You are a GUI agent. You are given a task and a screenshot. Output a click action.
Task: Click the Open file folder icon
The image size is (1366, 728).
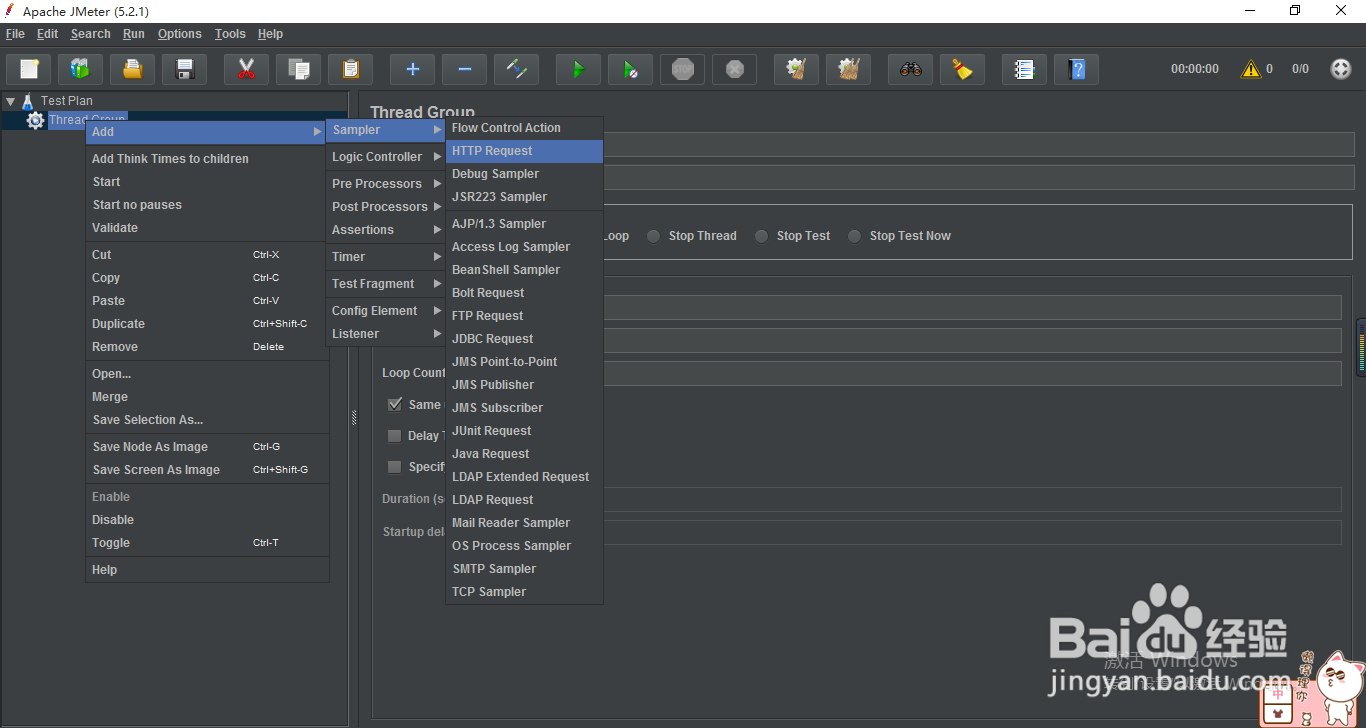pyautogui.click(x=133, y=69)
